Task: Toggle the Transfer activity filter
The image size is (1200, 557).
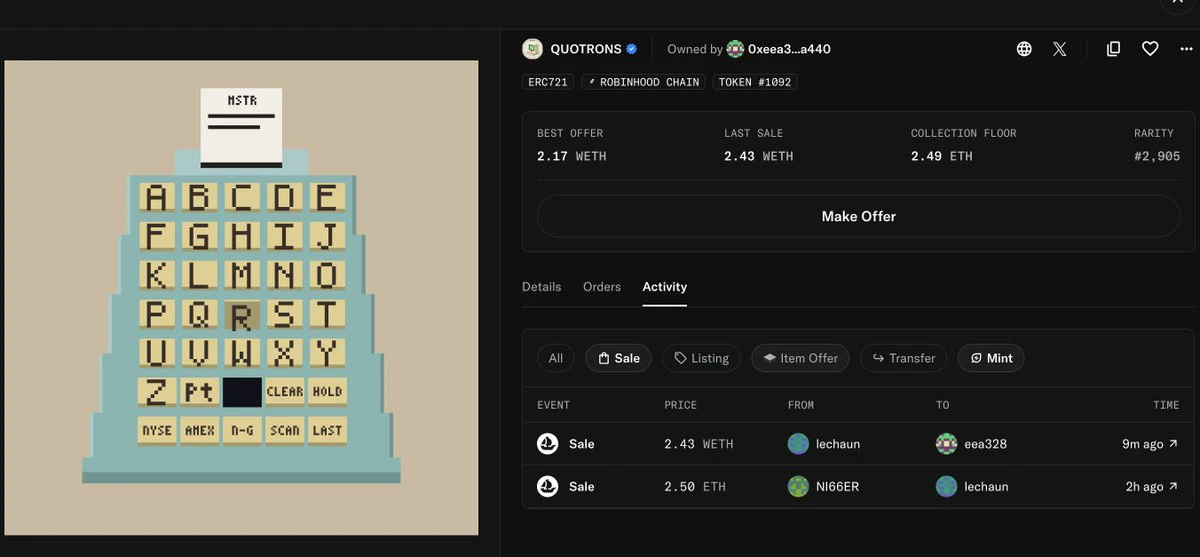Action: click(x=904, y=358)
